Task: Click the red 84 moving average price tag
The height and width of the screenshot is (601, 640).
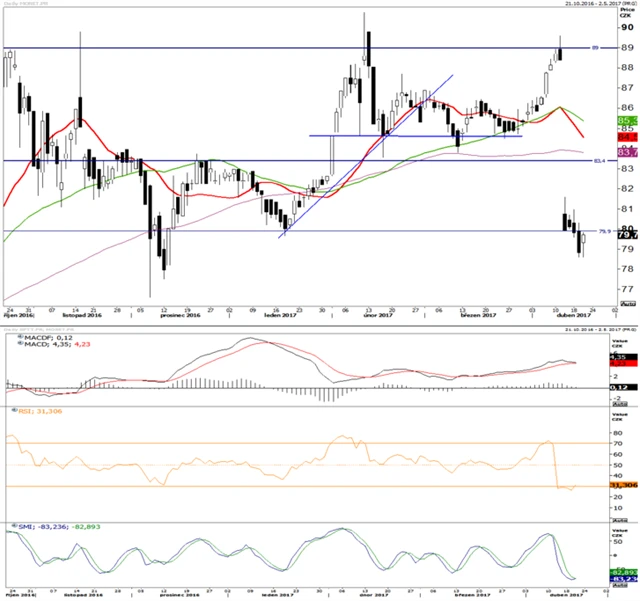Action: tap(627, 136)
